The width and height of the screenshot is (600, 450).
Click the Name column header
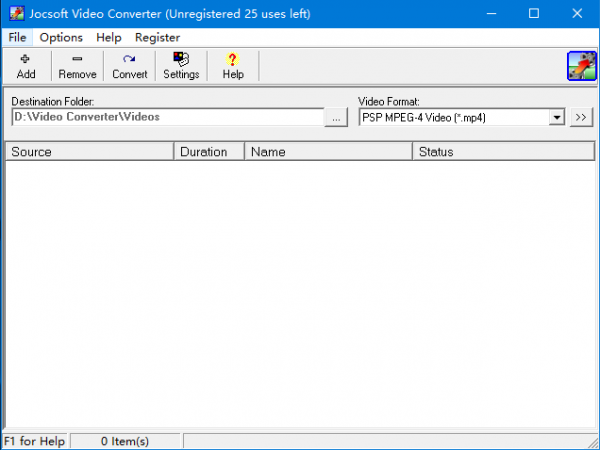[x=328, y=152]
